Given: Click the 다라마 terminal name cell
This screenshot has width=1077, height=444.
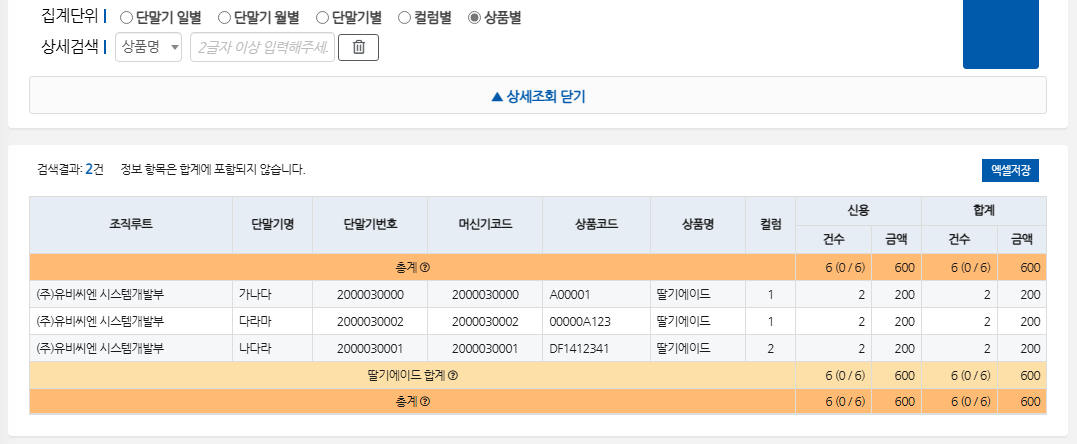Looking at the screenshot, I should 273,322.
